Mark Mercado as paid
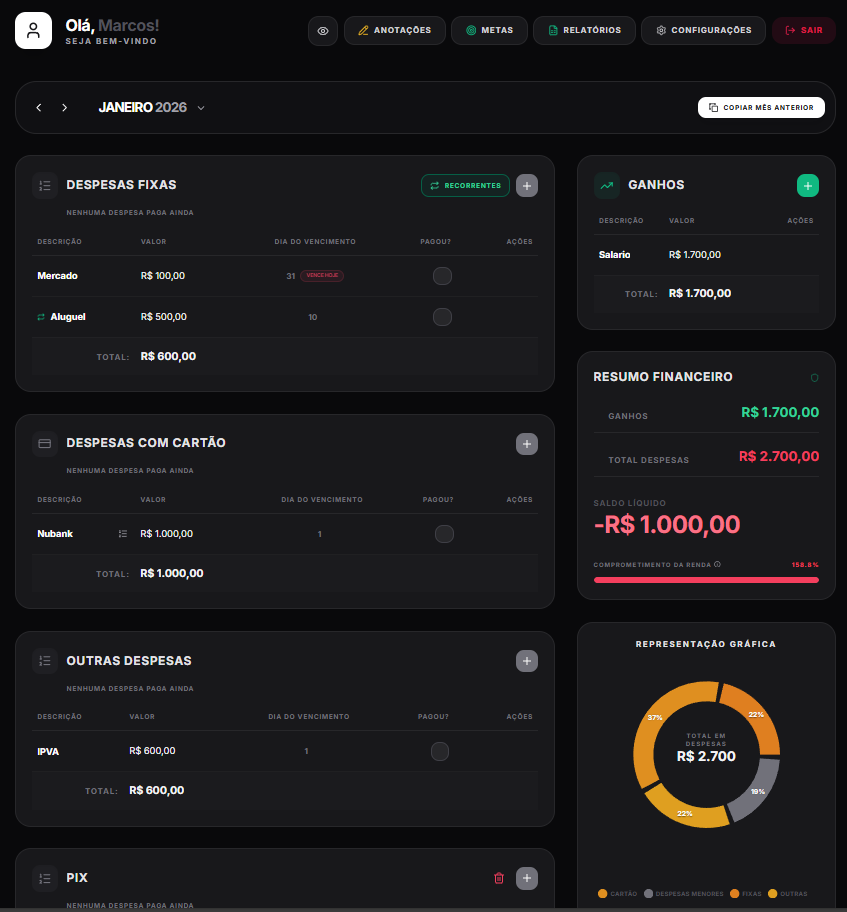Viewport: 847px width, 912px height. click(x=443, y=276)
